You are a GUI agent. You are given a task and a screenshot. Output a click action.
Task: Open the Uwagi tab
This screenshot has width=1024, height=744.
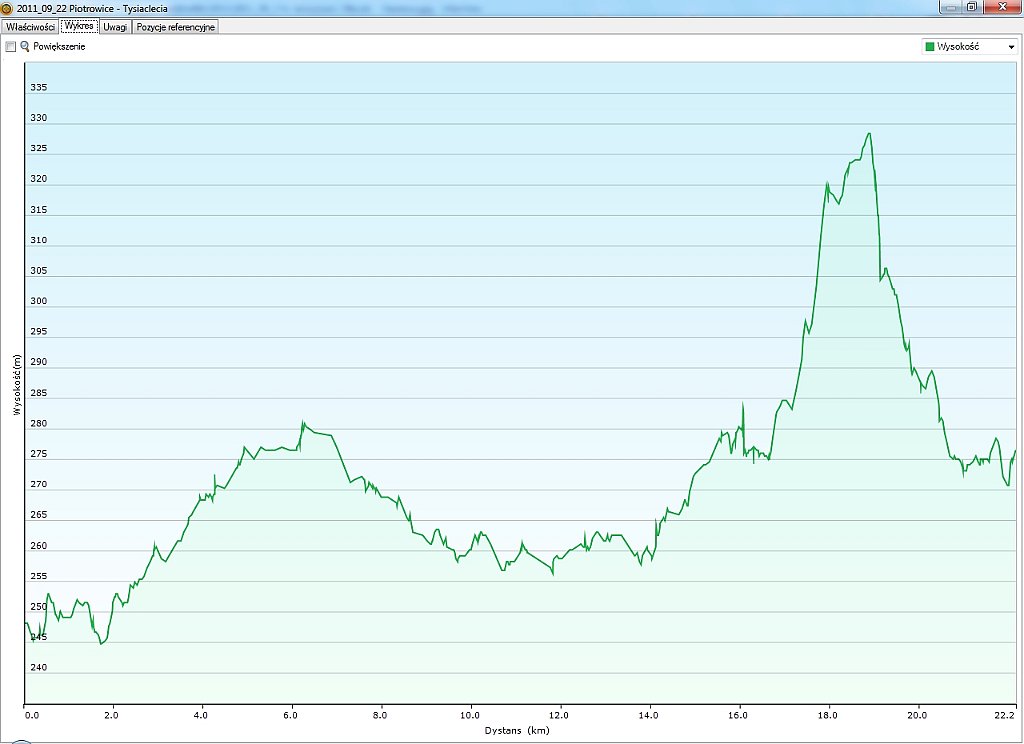click(115, 27)
